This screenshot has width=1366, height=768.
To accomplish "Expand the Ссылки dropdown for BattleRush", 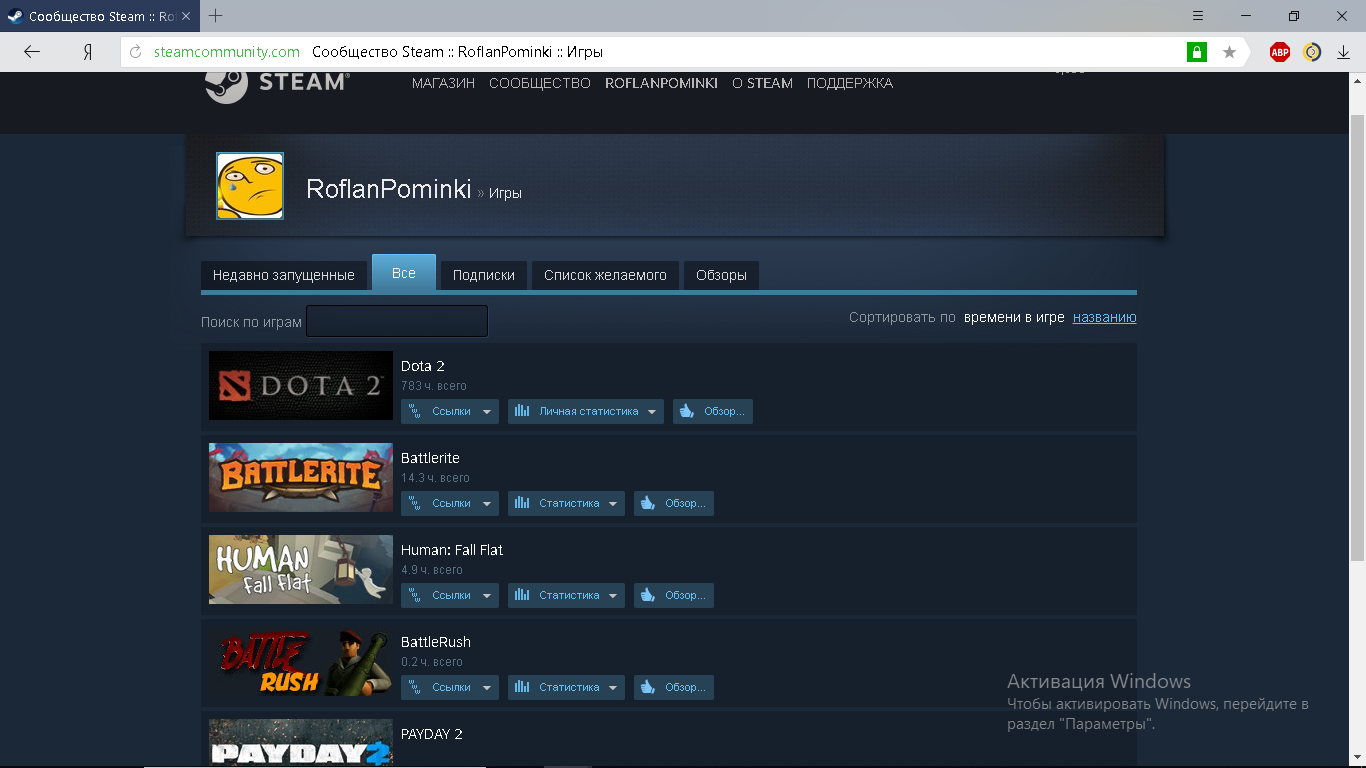I will tap(450, 687).
